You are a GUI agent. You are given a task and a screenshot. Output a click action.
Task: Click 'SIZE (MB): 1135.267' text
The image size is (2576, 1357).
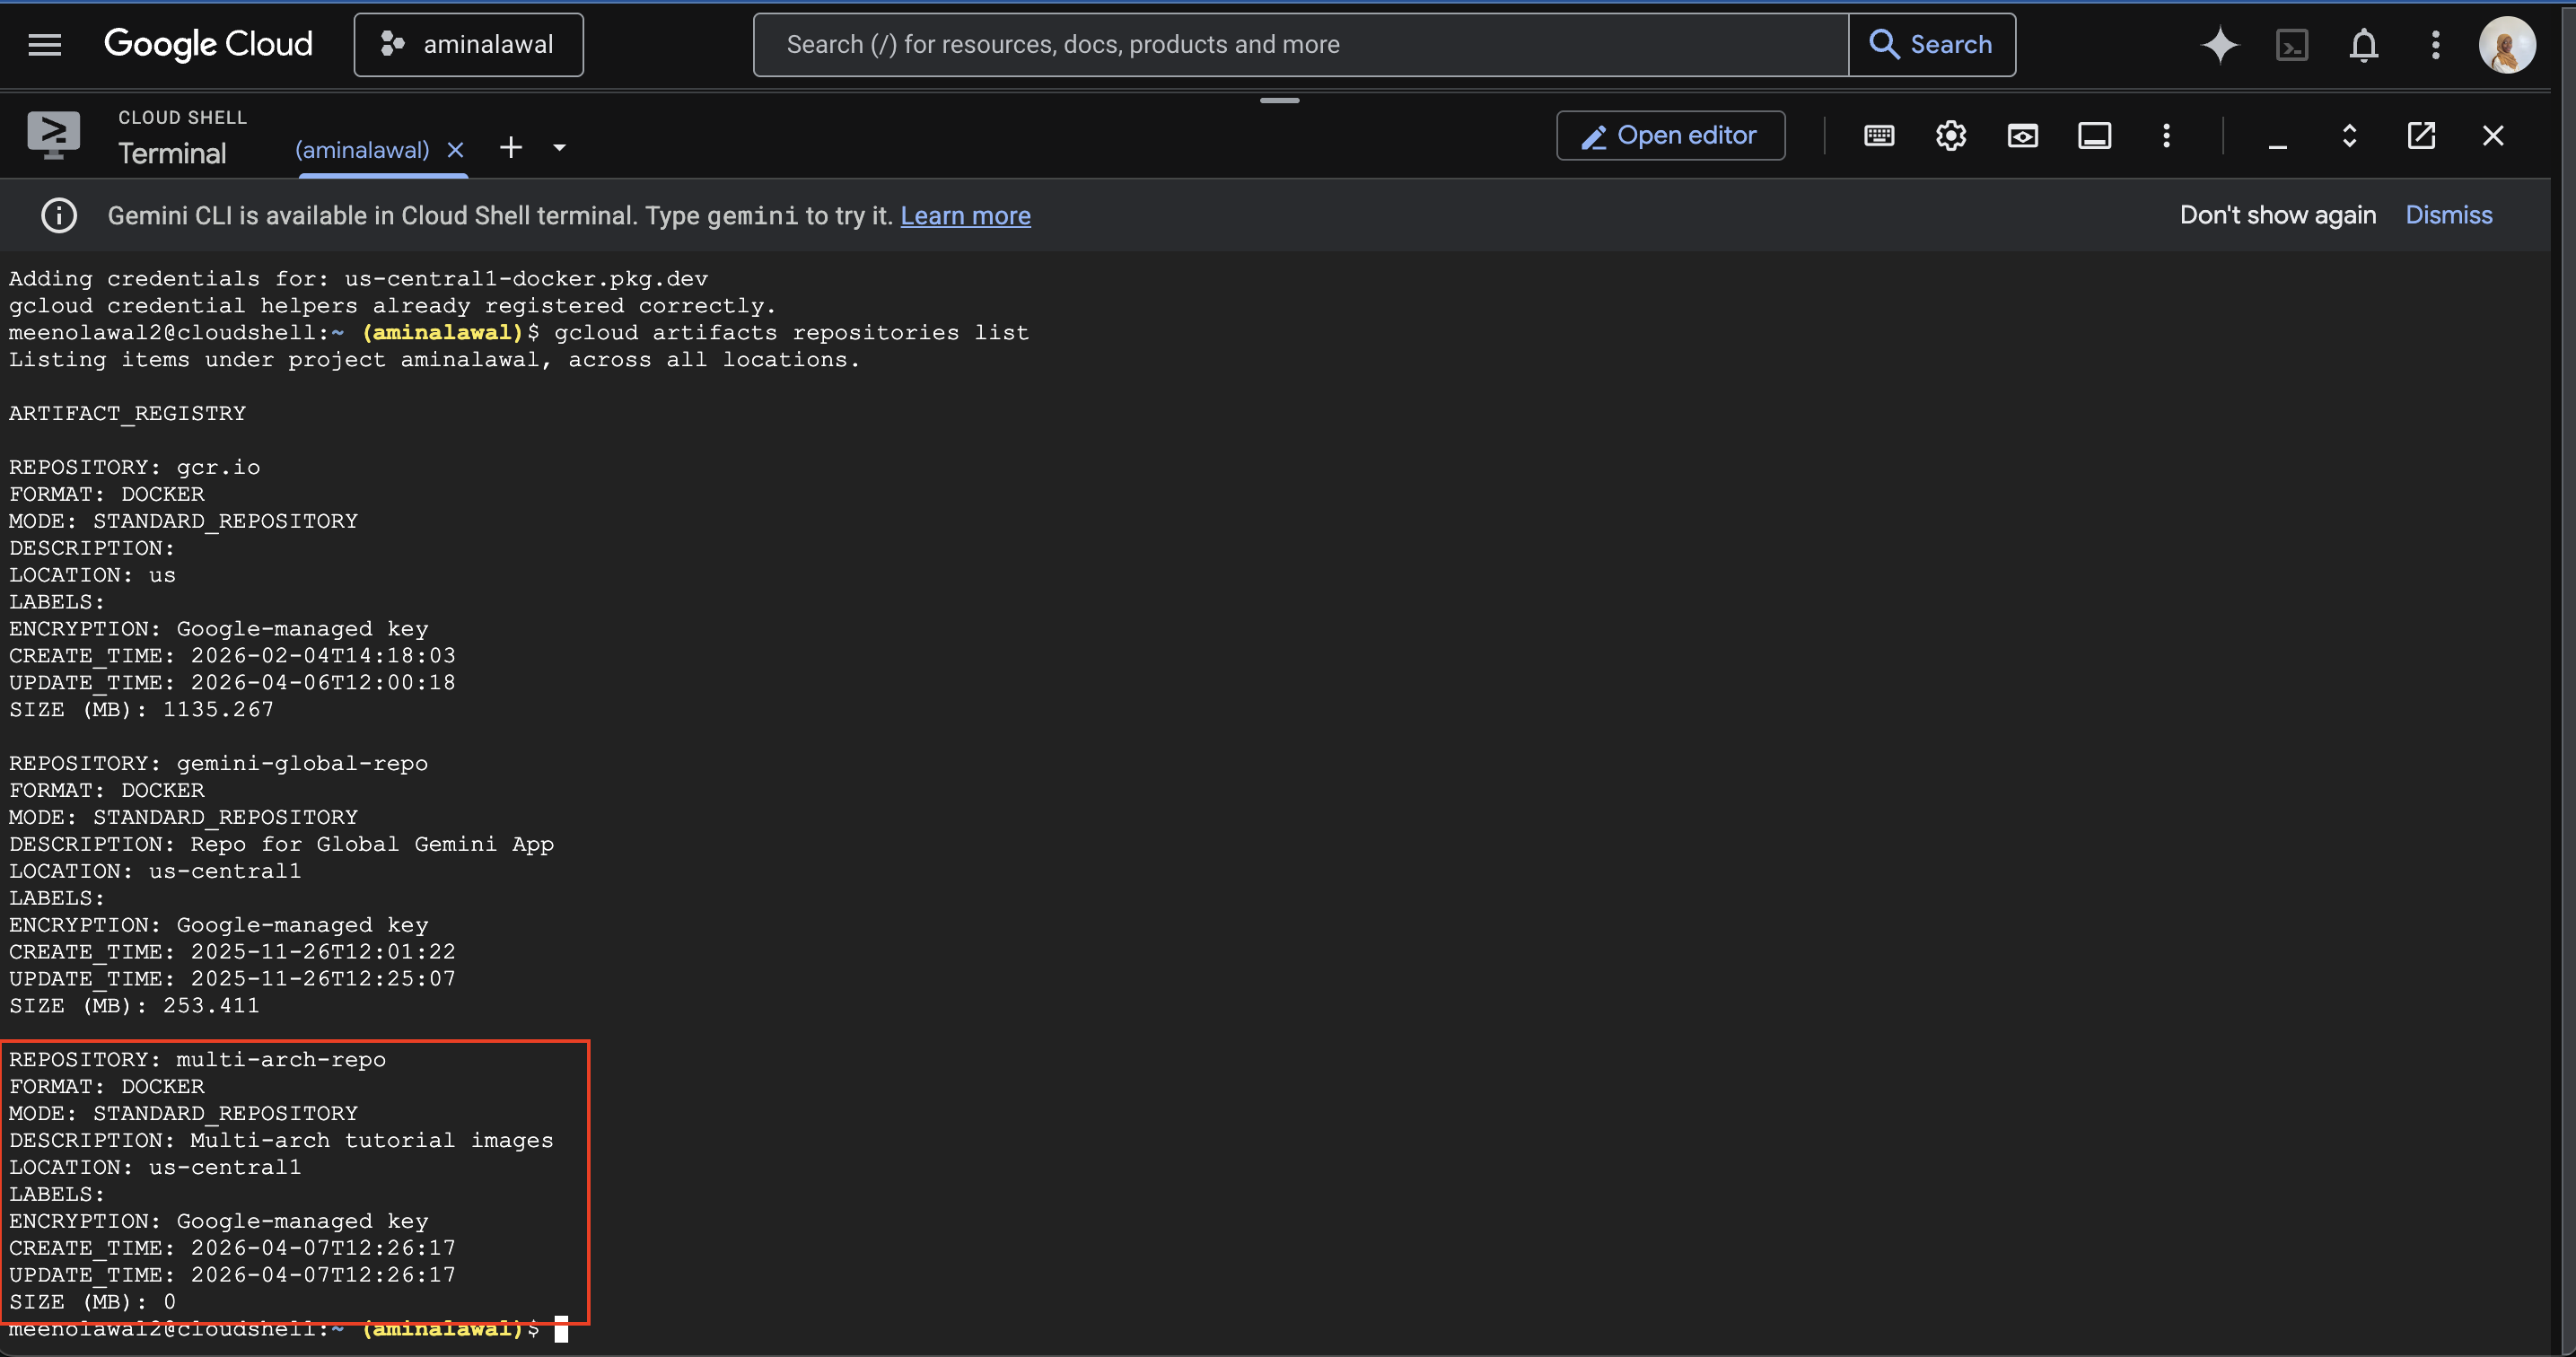pyautogui.click(x=141, y=709)
